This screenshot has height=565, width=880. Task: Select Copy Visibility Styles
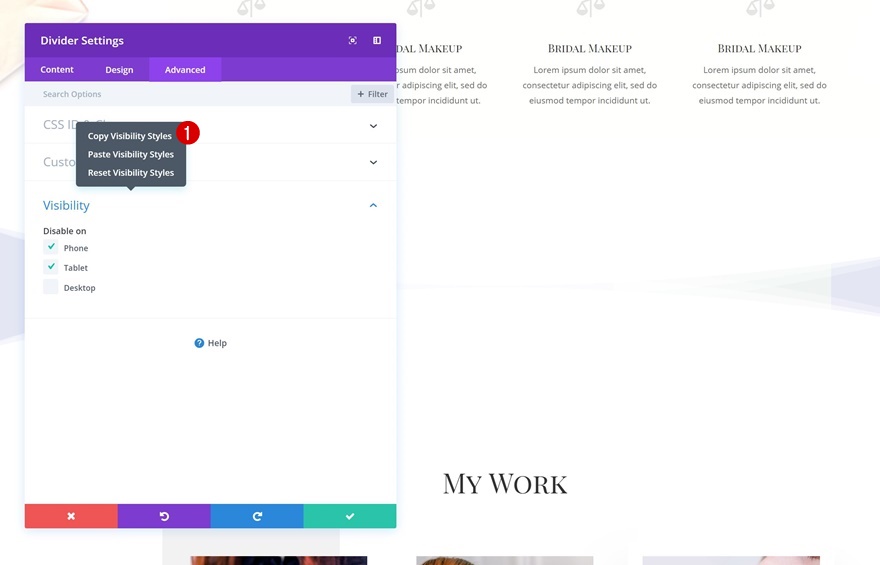(x=130, y=136)
